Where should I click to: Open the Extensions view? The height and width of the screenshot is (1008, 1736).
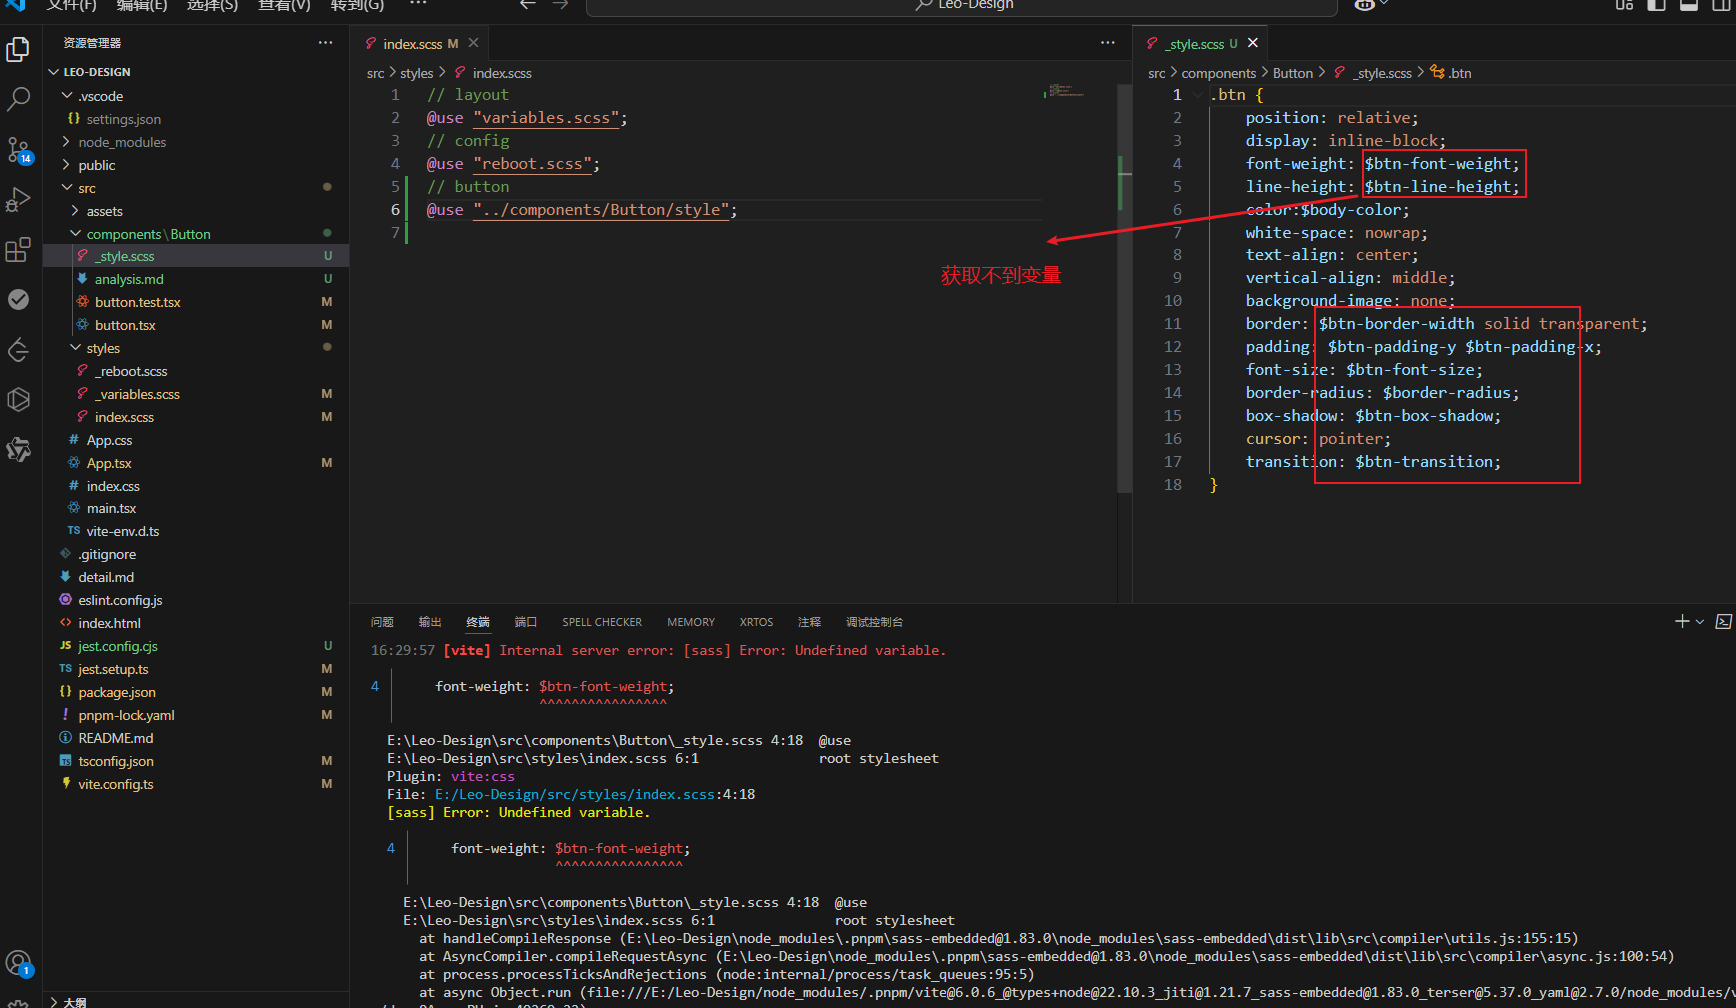click(19, 250)
